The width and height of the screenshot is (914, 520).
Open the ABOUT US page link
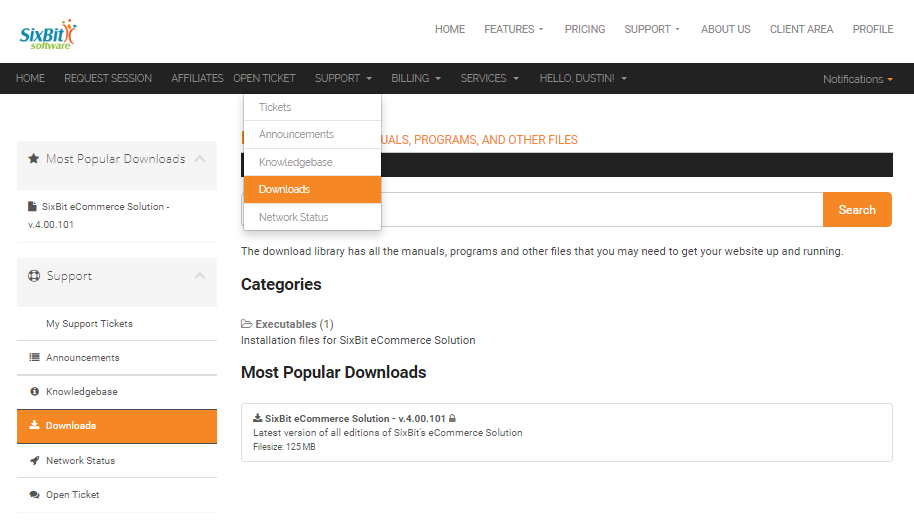pos(726,29)
